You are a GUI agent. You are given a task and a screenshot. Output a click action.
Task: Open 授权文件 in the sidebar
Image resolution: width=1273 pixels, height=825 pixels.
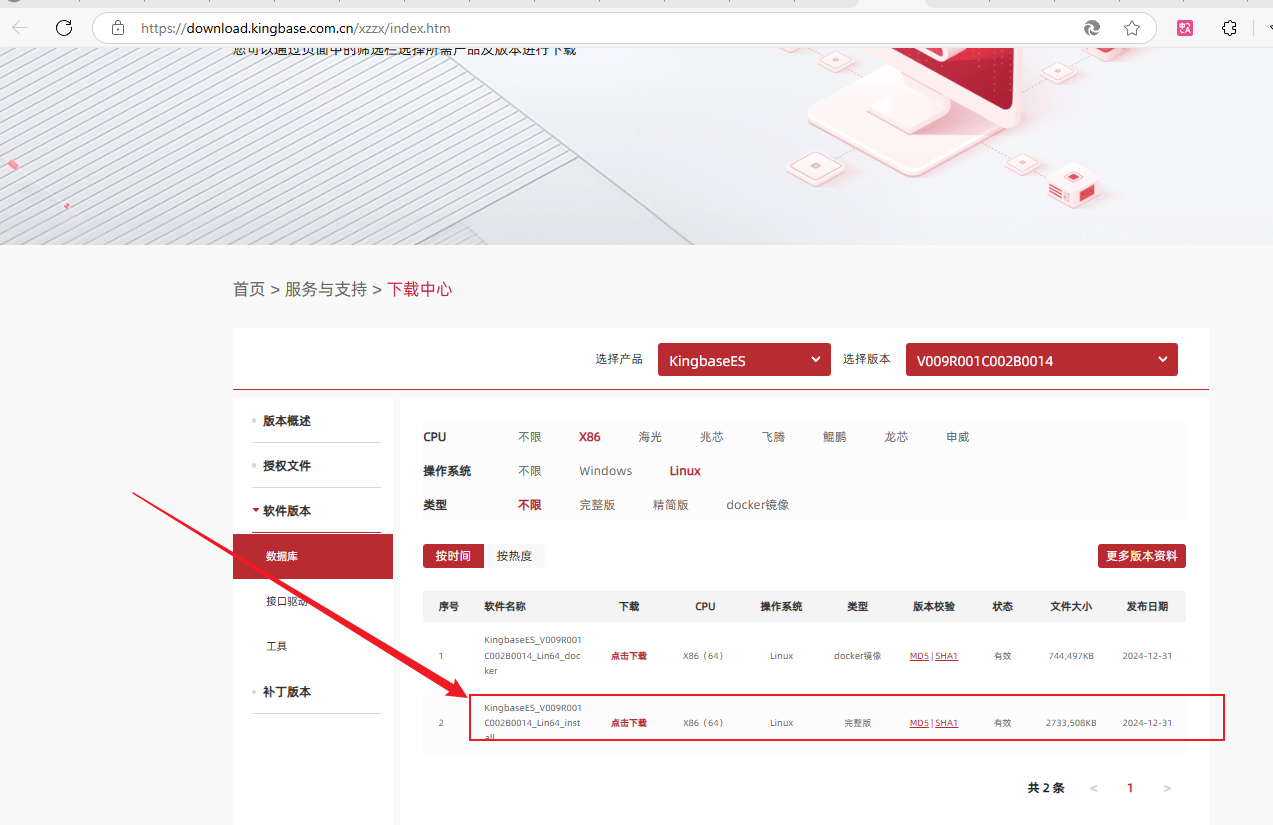coord(286,466)
